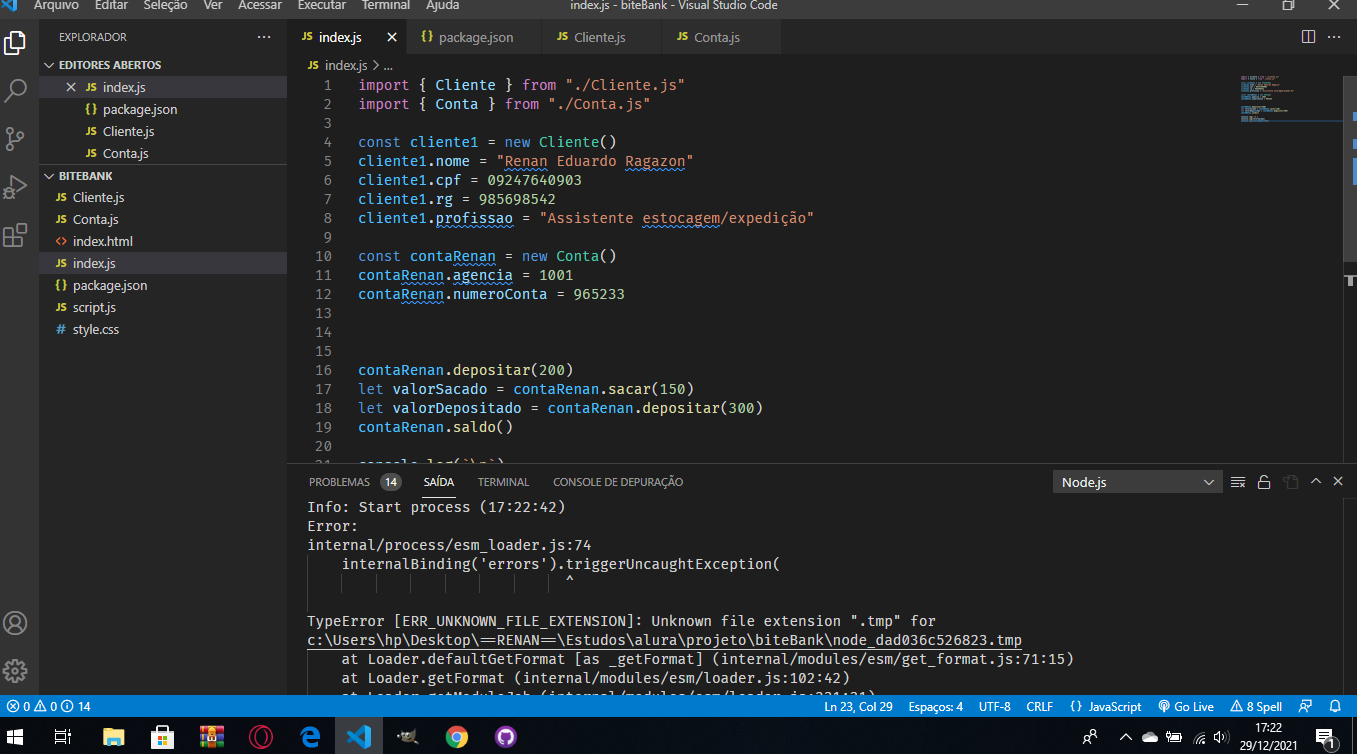
Task: Open File Explorer from taskbar
Action: tap(113, 737)
